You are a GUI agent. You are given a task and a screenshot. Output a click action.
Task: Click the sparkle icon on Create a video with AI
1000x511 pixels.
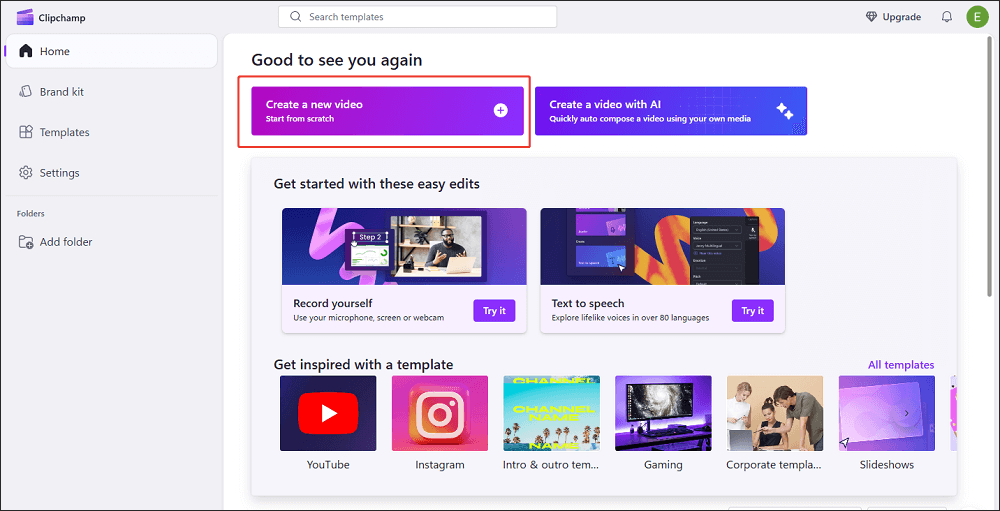click(x=784, y=111)
